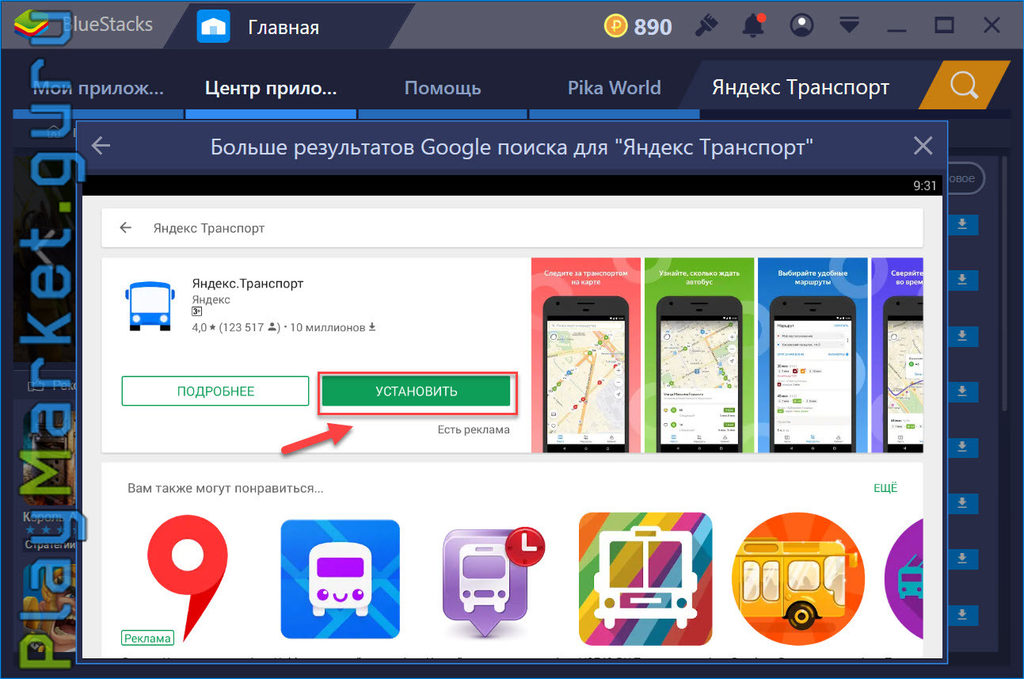Click the Есть реклама note
Image resolution: width=1024 pixels, height=679 pixels.
tap(473, 430)
